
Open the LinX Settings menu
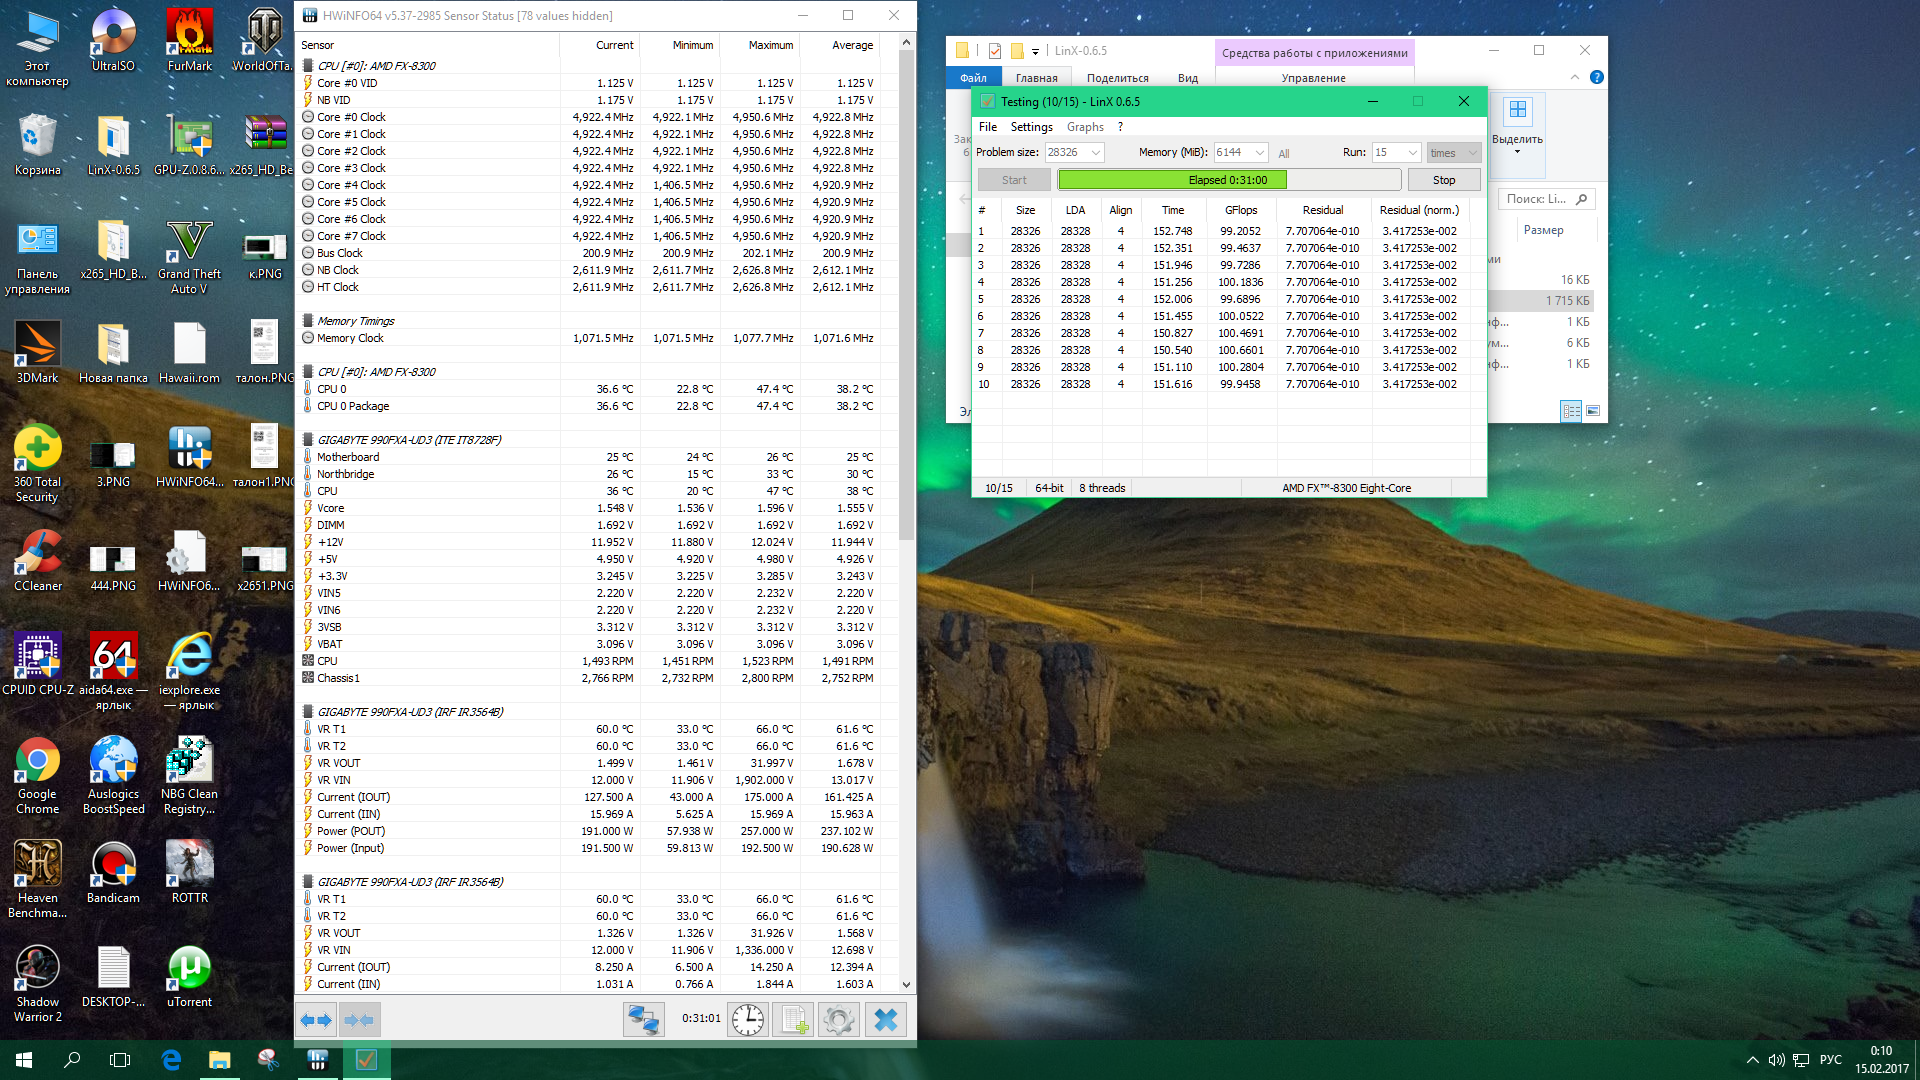(1031, 127)
